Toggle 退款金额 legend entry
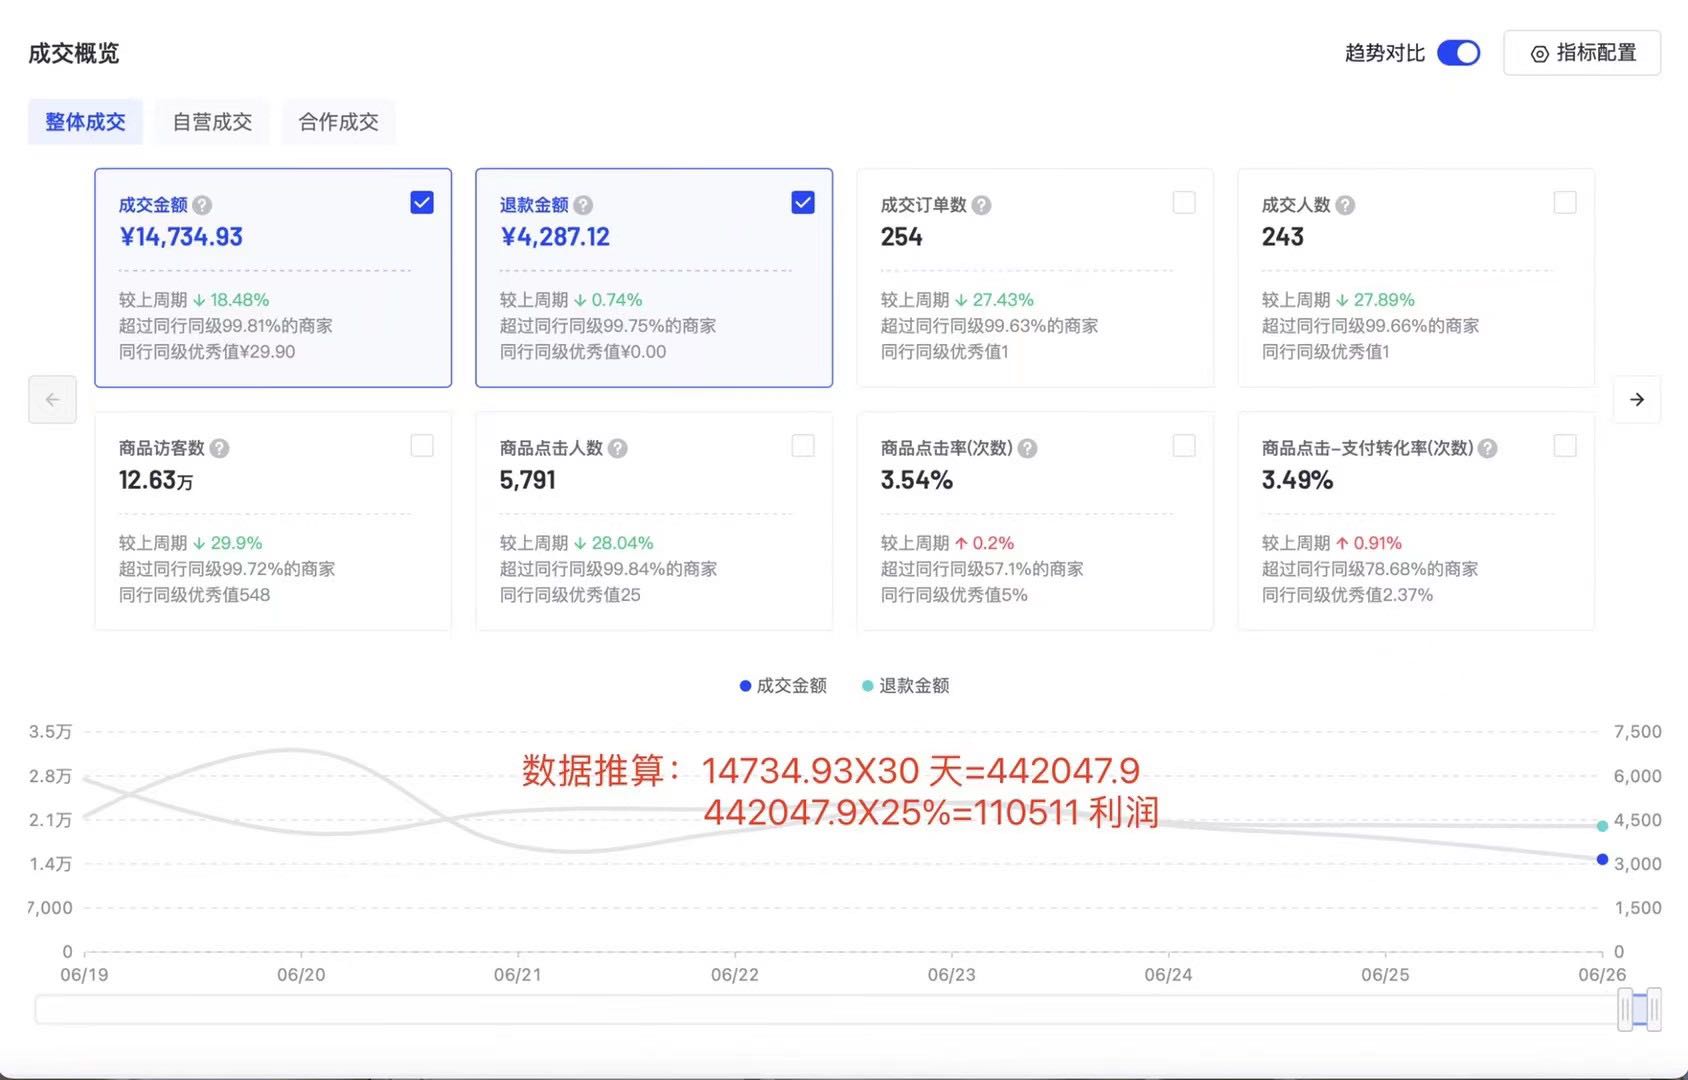This screenshot has height=1080, width=1688. tap(906, 686)
